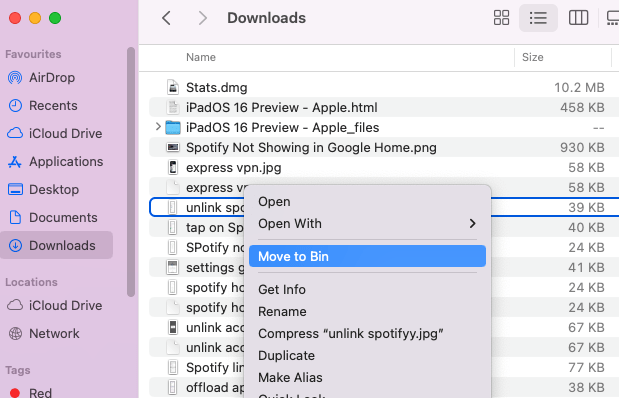This screenshot has width=619, height=398.
Task: Switch to column view
Action: (578, 18)
